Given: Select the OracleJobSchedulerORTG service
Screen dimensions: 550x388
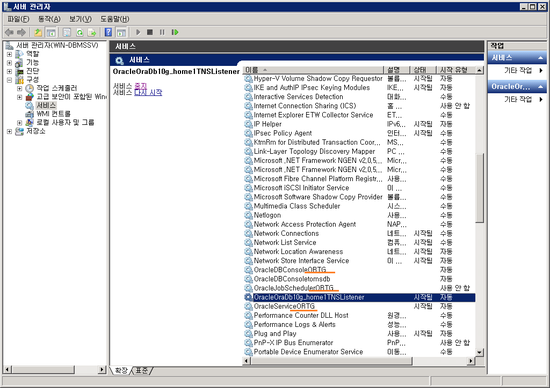Looking at the screenshot, I should [360, 288].
